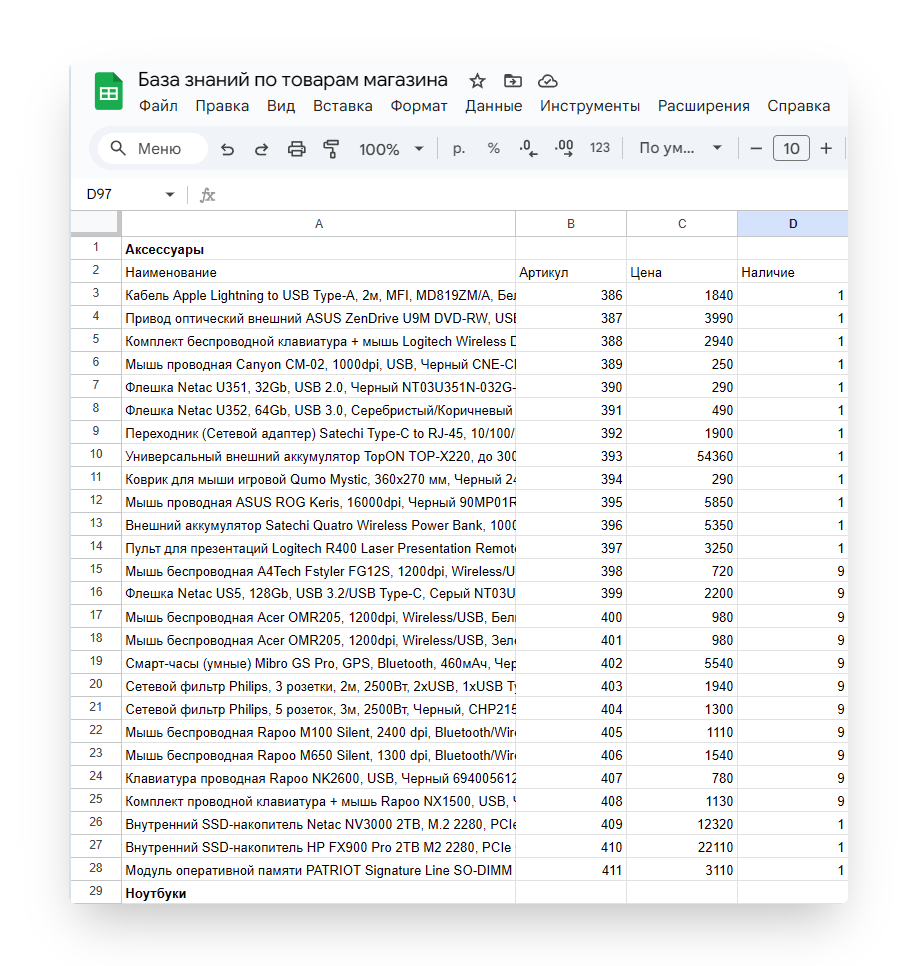Open the Формат menu
The height and width of the screenshot is (966, 917).
click(x=419, y=106)
